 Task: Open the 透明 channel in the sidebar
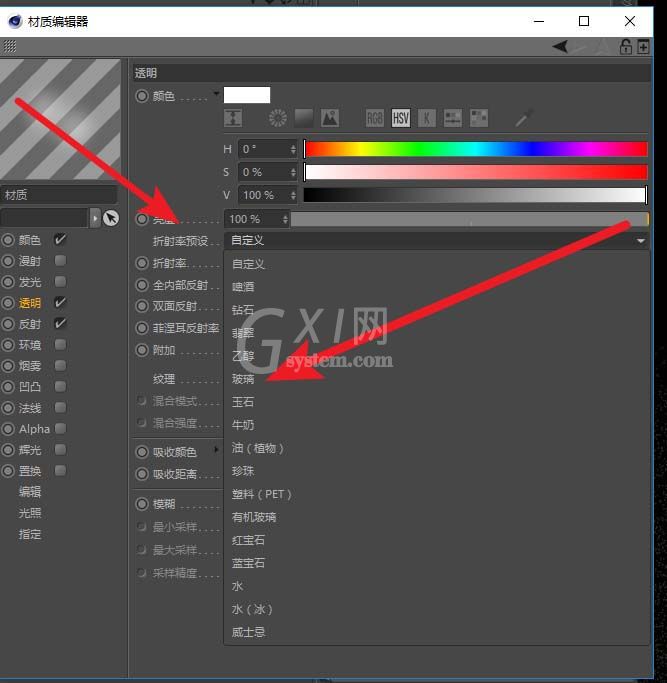[30, 303]
